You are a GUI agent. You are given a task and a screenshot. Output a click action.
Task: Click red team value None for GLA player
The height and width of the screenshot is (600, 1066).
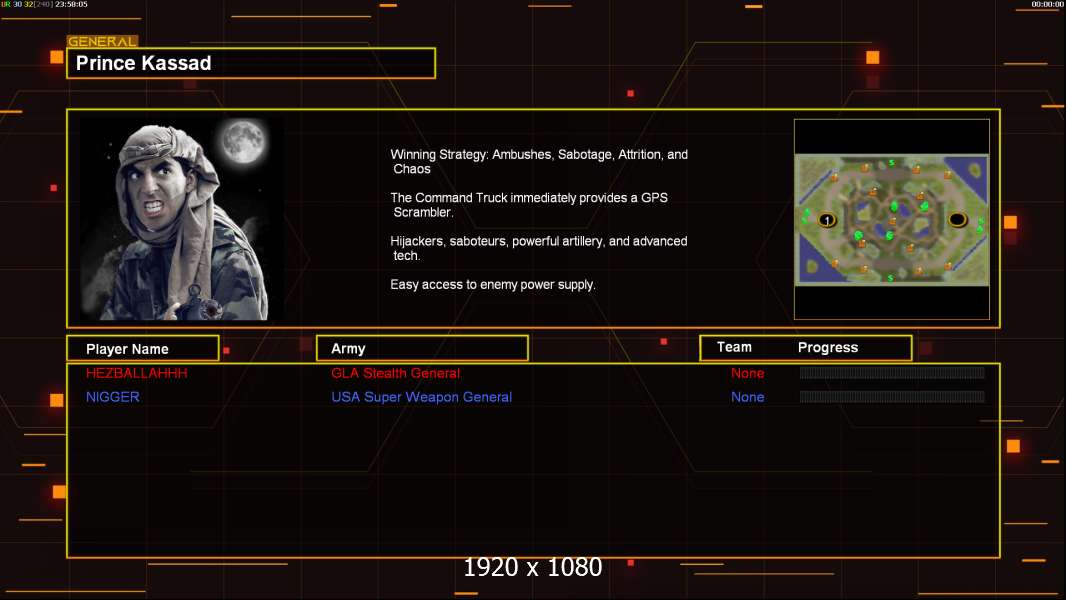click(x=747, y=373)
